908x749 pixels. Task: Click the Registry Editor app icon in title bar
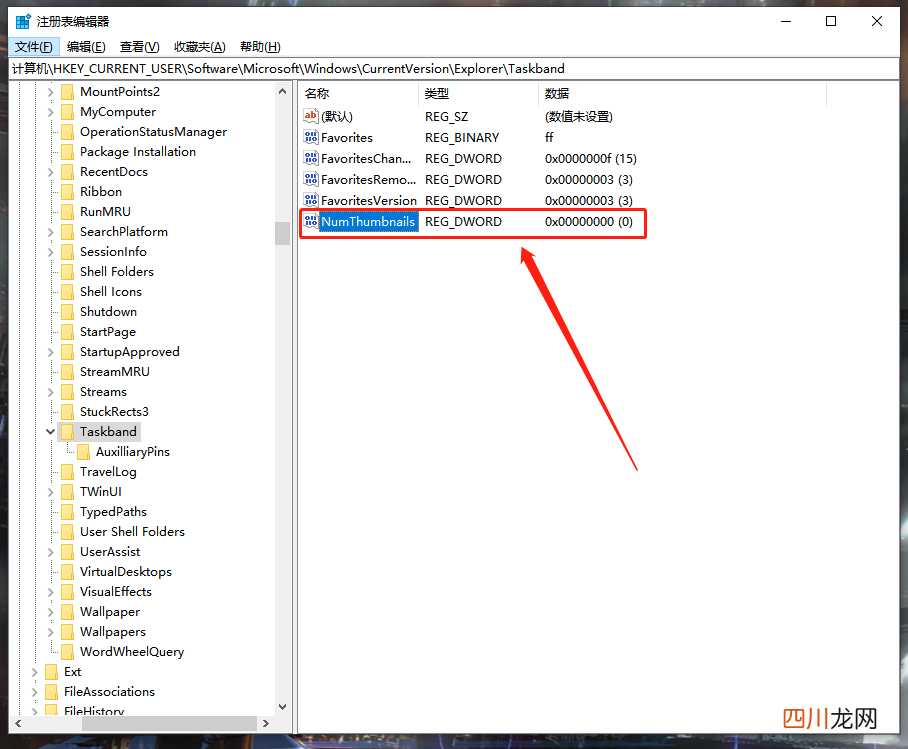[23, 22]
